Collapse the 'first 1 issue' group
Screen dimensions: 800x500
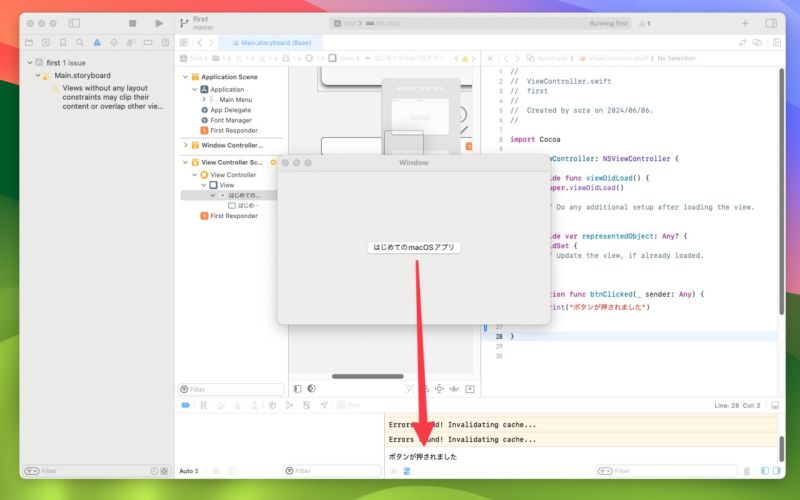pyautogui.click(x=30, y=62)
